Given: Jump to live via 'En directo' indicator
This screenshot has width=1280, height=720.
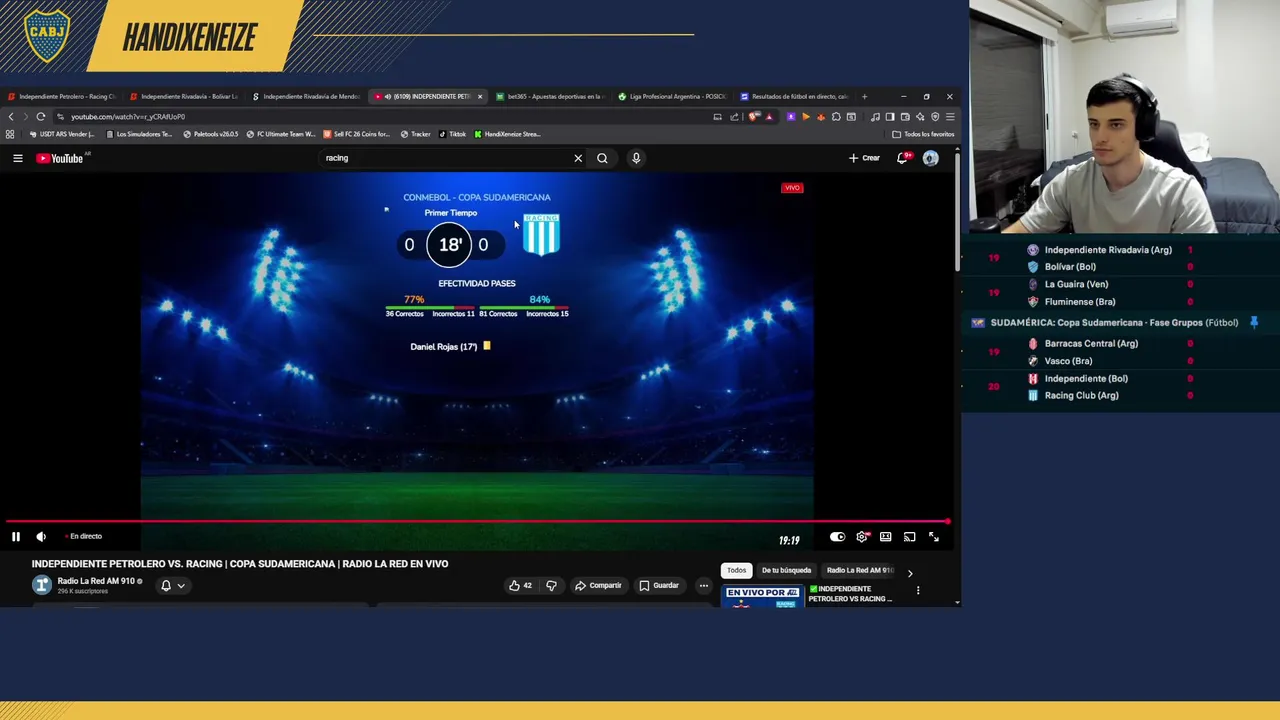Looking at the screenshot, I should coord(83,537).
